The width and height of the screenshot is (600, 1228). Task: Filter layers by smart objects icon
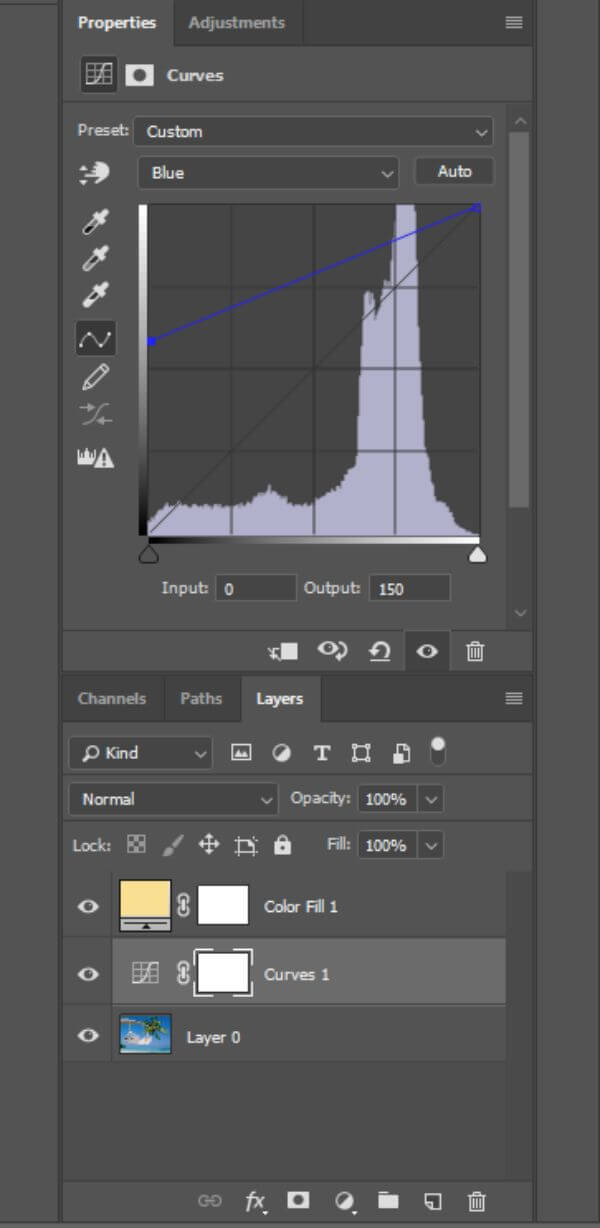click(401, 753)
